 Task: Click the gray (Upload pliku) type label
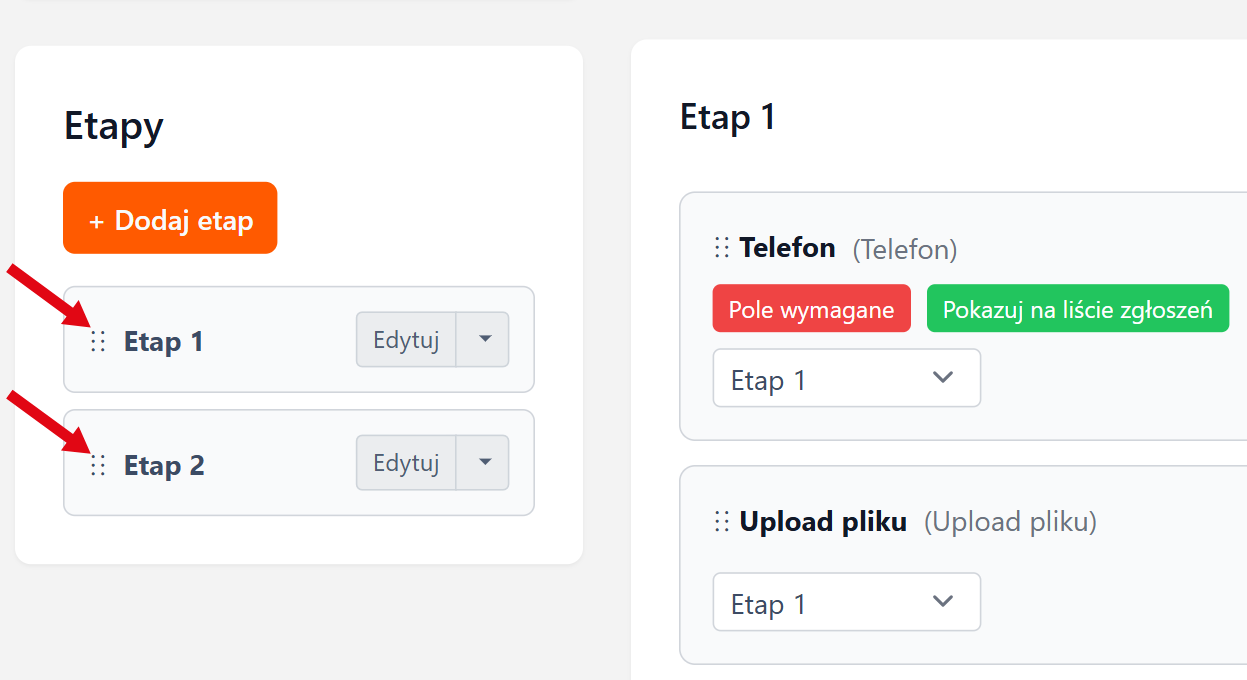tap(1009, 522)
